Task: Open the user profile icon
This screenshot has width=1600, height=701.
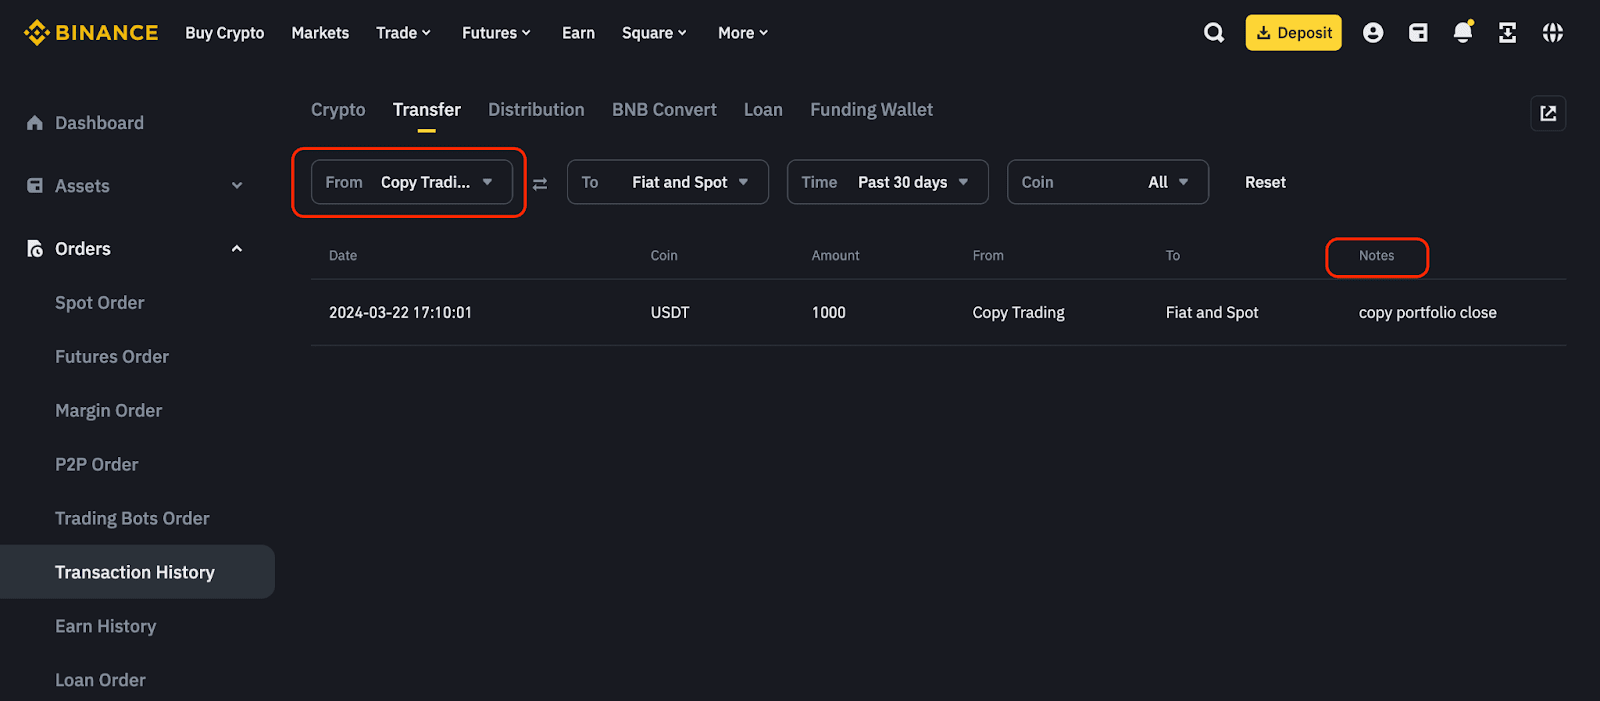Action: tap(1373, 33)
